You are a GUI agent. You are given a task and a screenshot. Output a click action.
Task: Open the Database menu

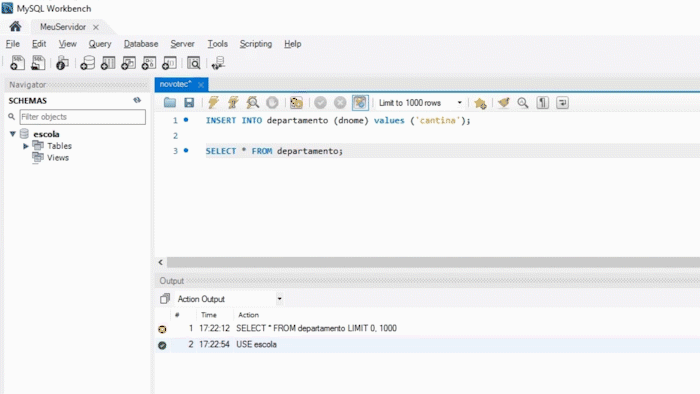tap(141, 44)
